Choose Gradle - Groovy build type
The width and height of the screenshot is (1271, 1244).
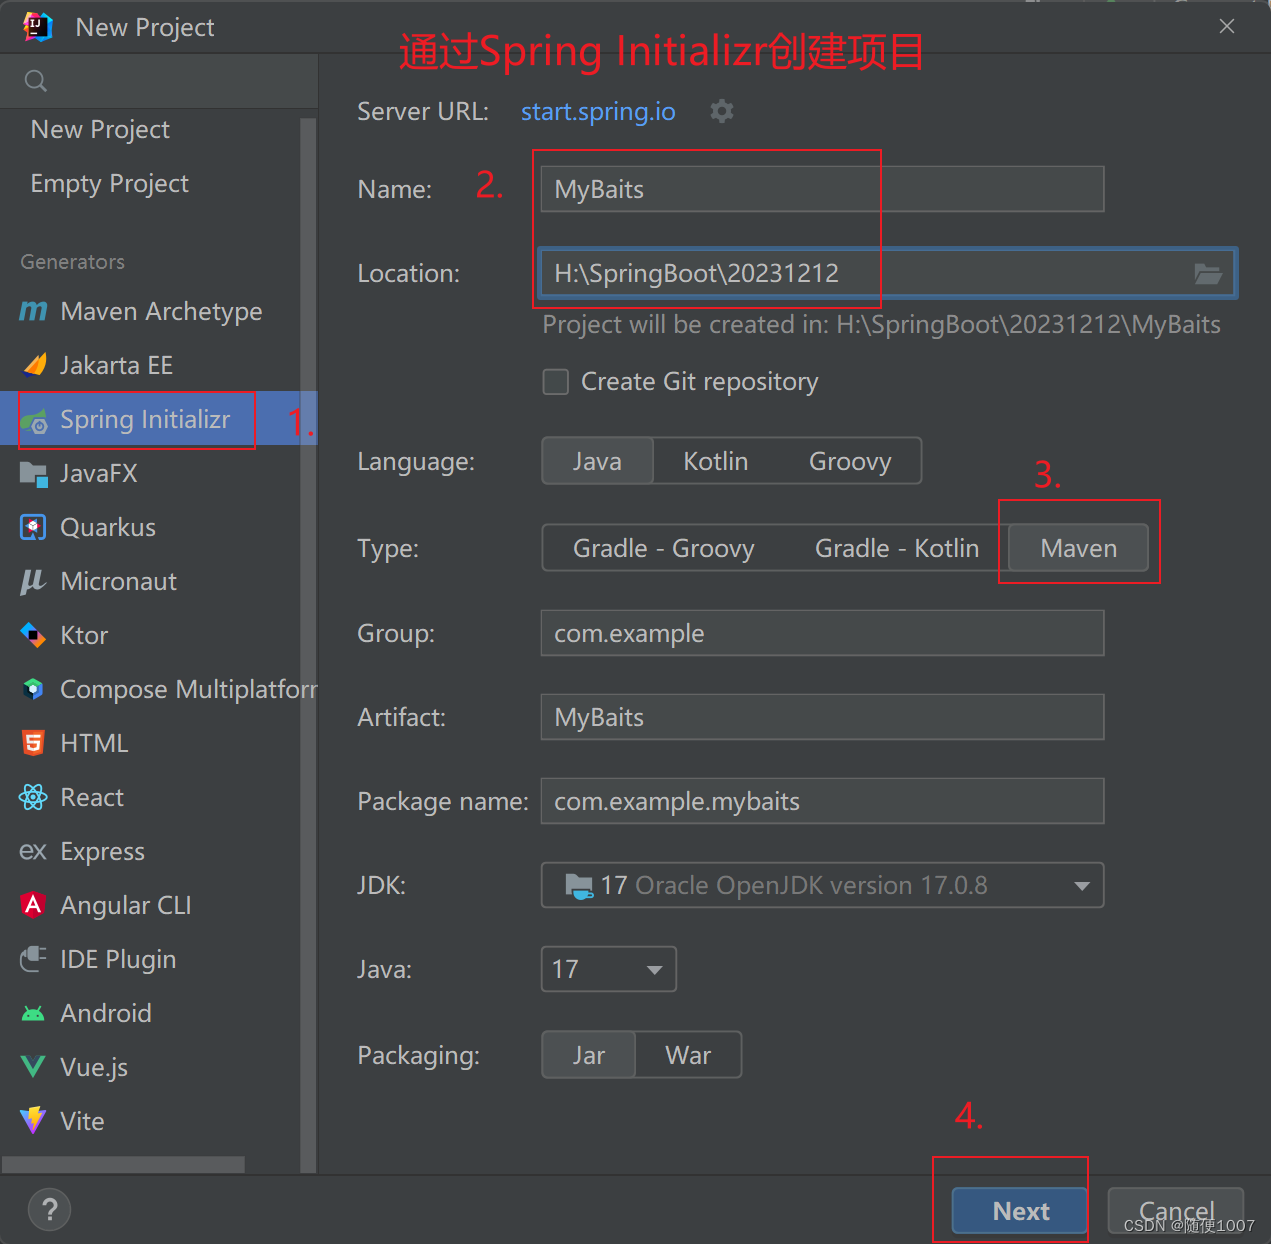pyautogui.click(x=664, y=548)
